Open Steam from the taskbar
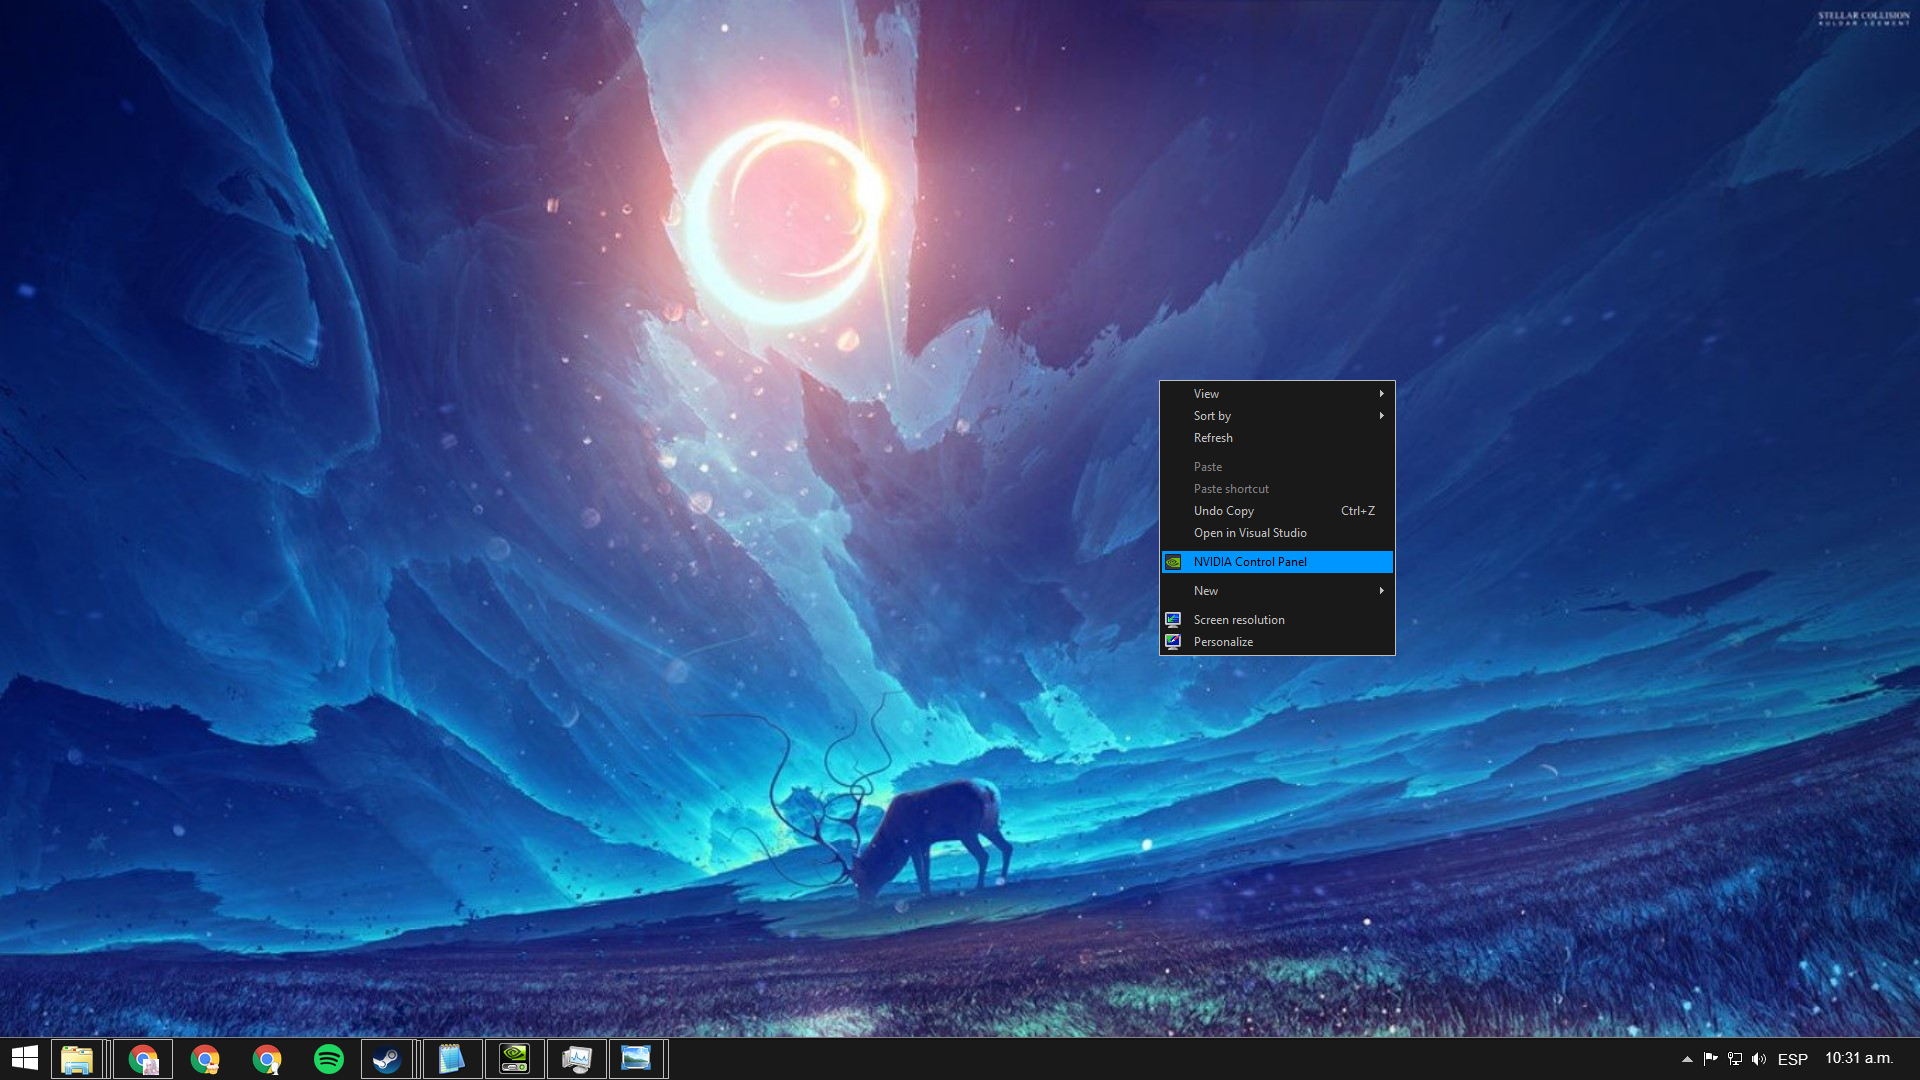The image size is (1920, 1080). pyautogui.click(x=387, y=1058)
